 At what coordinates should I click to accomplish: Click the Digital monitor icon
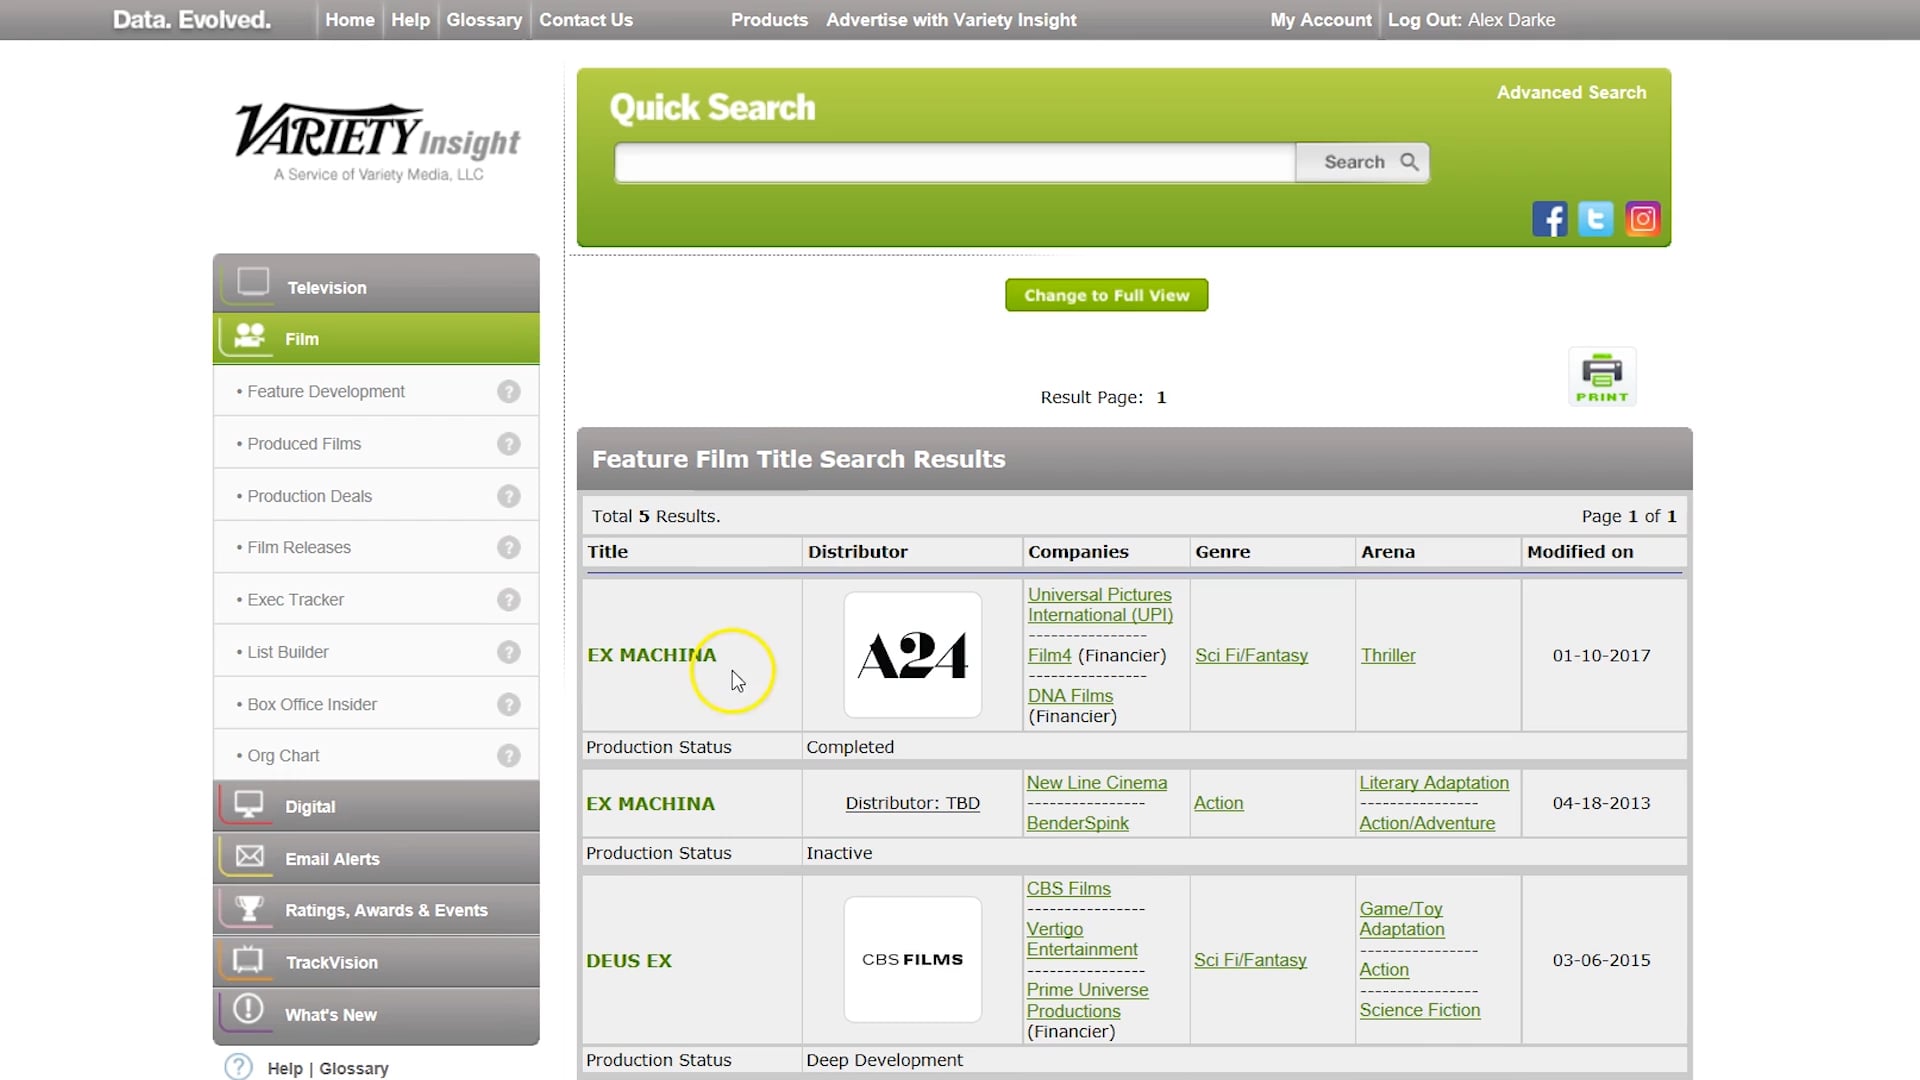click(x=248, y=804)
